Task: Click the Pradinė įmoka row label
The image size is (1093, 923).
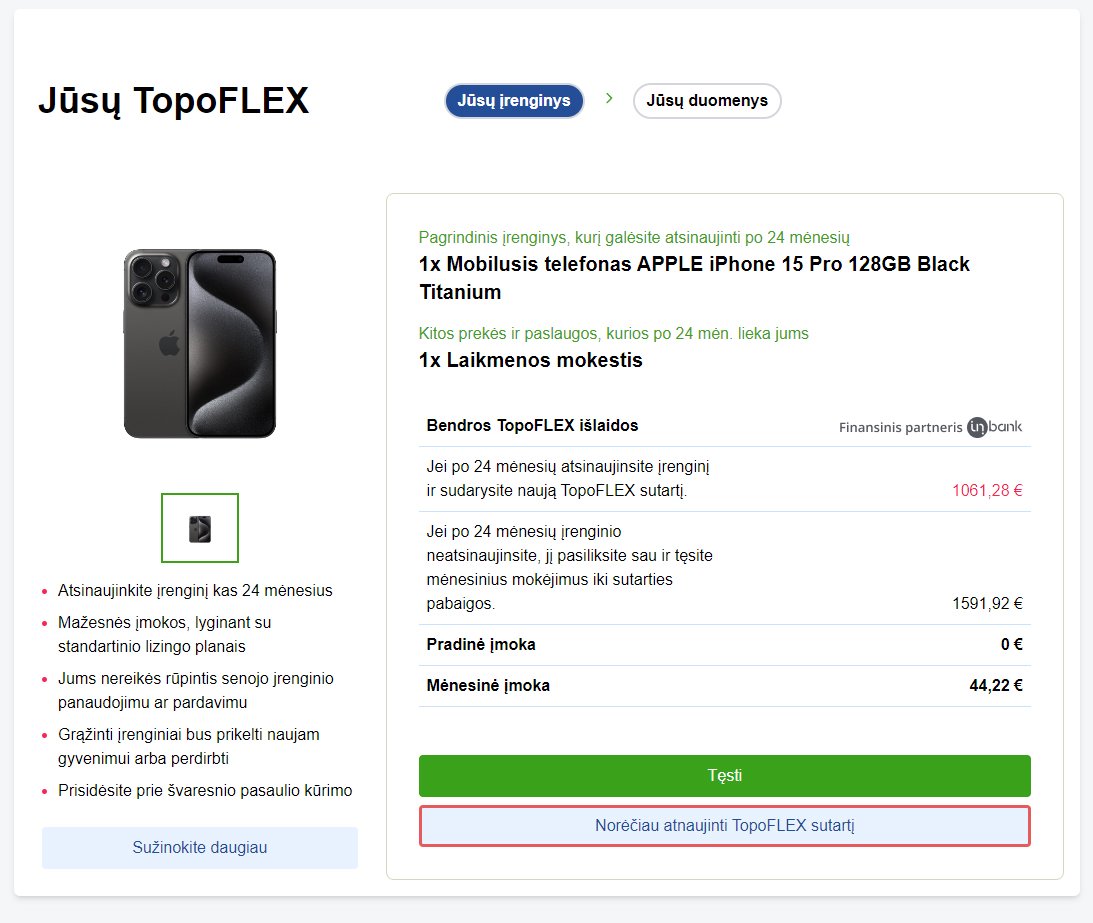Action: click(481, 645)
